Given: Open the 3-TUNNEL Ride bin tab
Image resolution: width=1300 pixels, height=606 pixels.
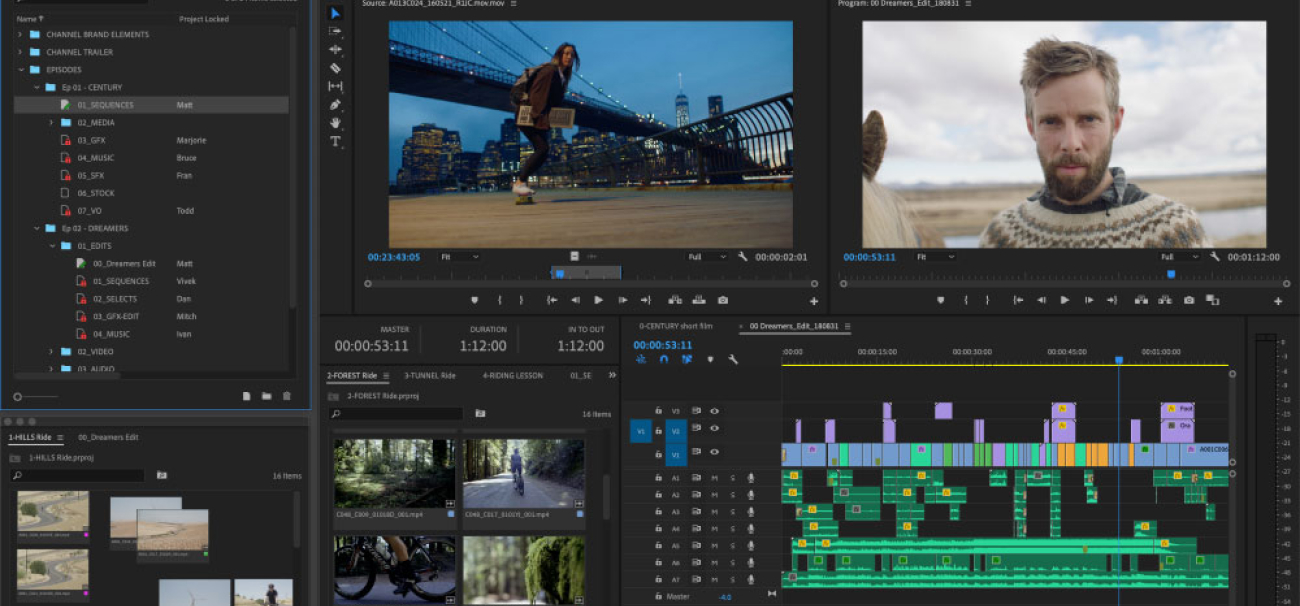Looking at the screenshot, I should 429,376.
